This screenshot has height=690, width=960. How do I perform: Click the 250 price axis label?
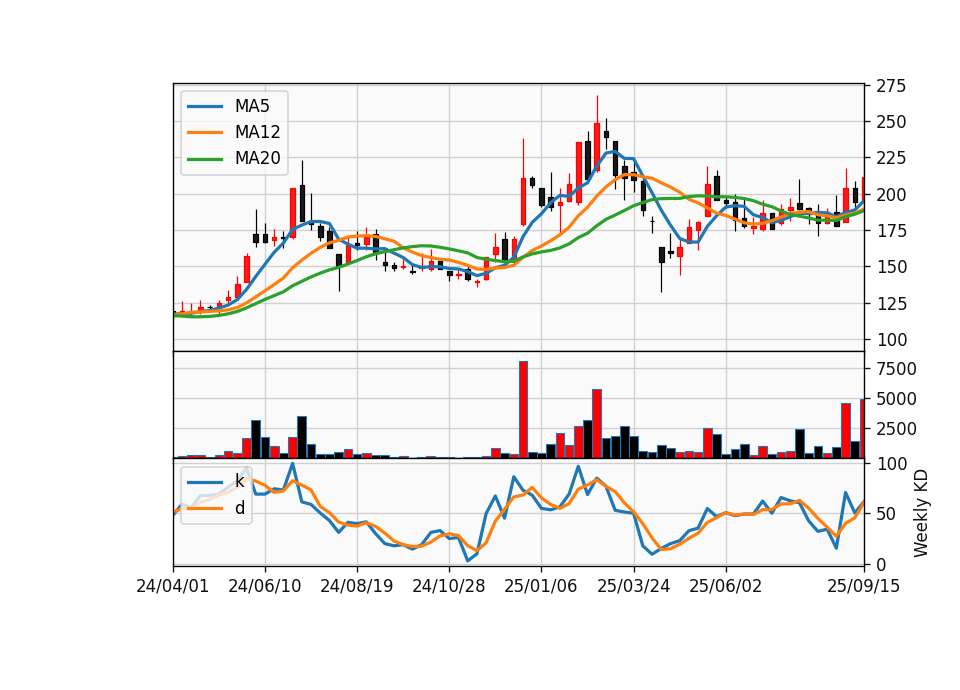tap(891, 122)
